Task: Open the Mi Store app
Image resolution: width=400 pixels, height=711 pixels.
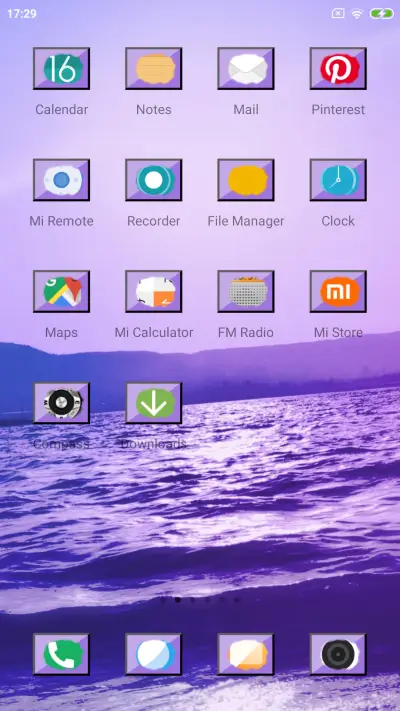Action: [x=338, y=292]
